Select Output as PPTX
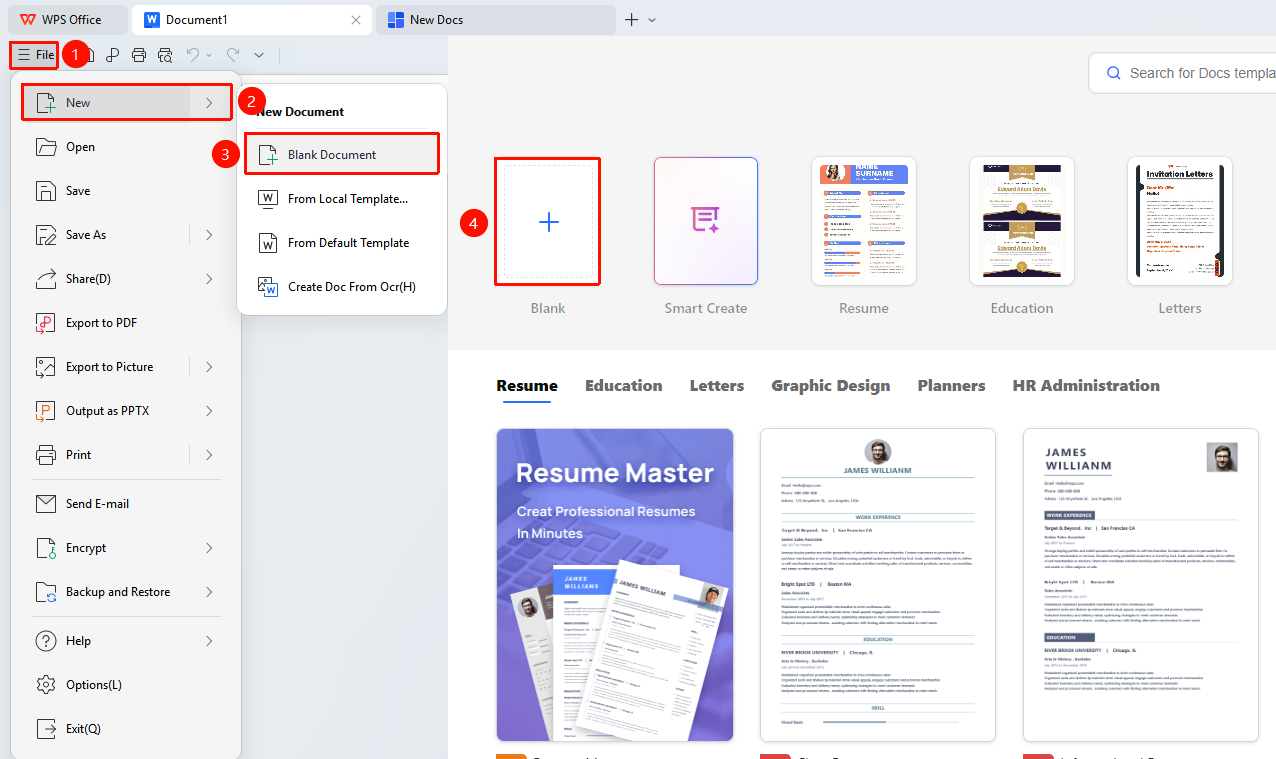This screenshot has height=759, width=1276. pyautogui.click(x=126, y=411)
